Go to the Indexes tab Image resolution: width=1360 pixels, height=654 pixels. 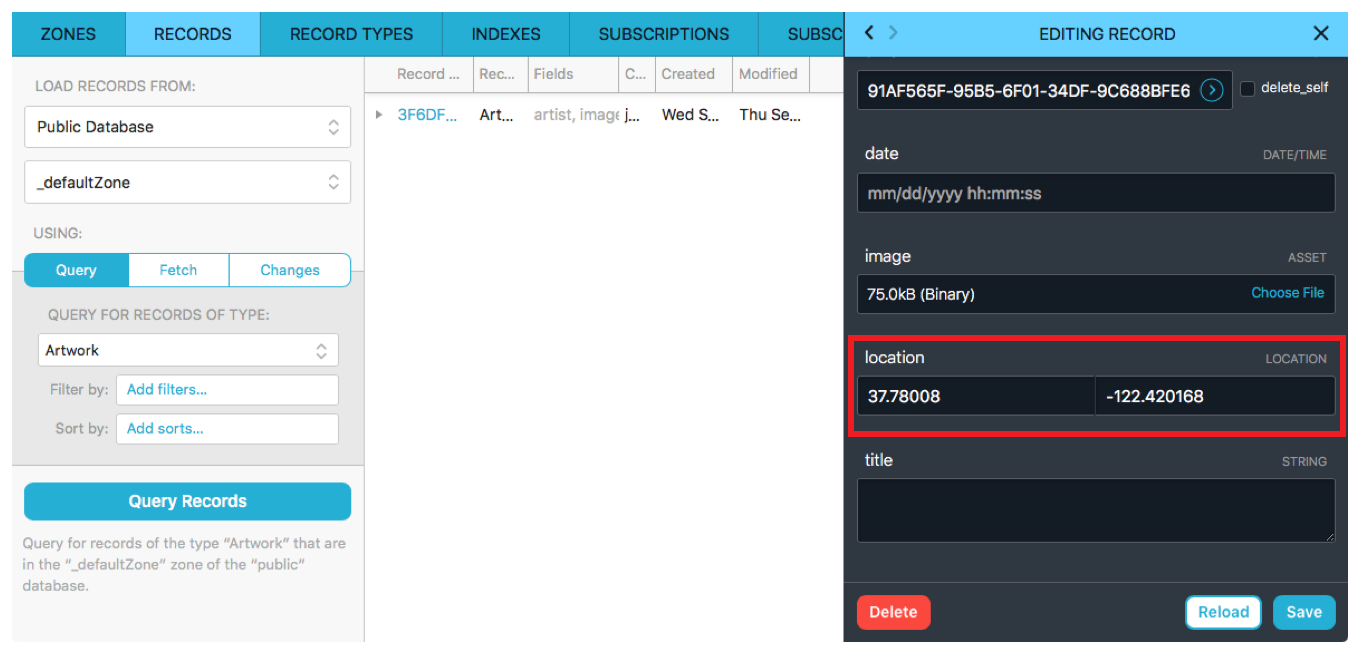click(505, 34)
